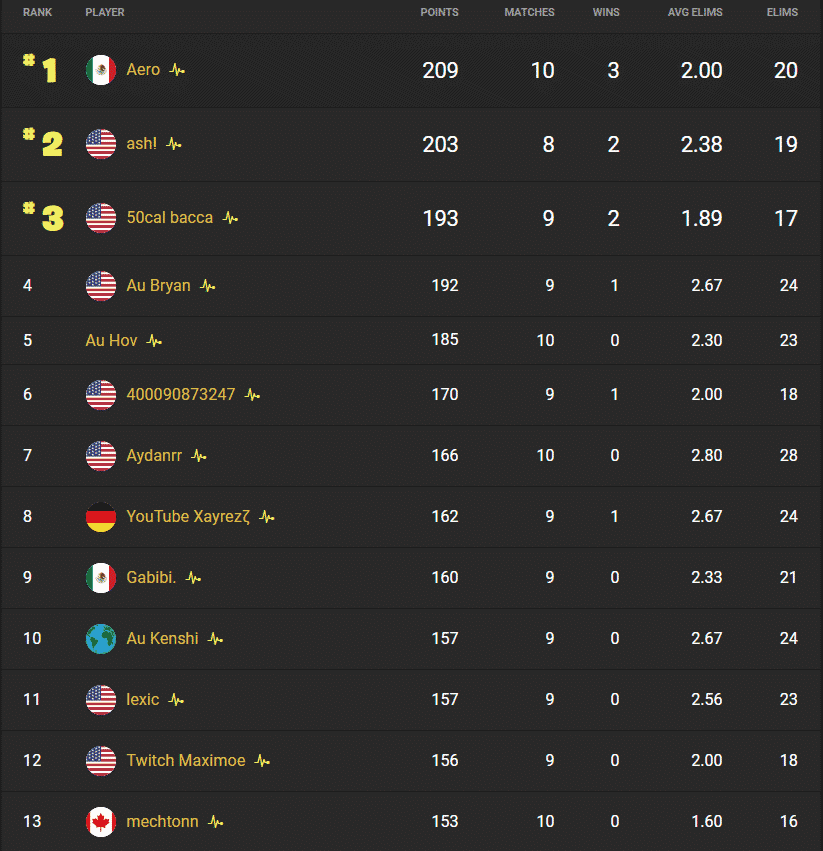Image resolution: width=823 pixels, height=851 pixels.
Task: Click the WINS column header
Action: click(x=606, y=12)
